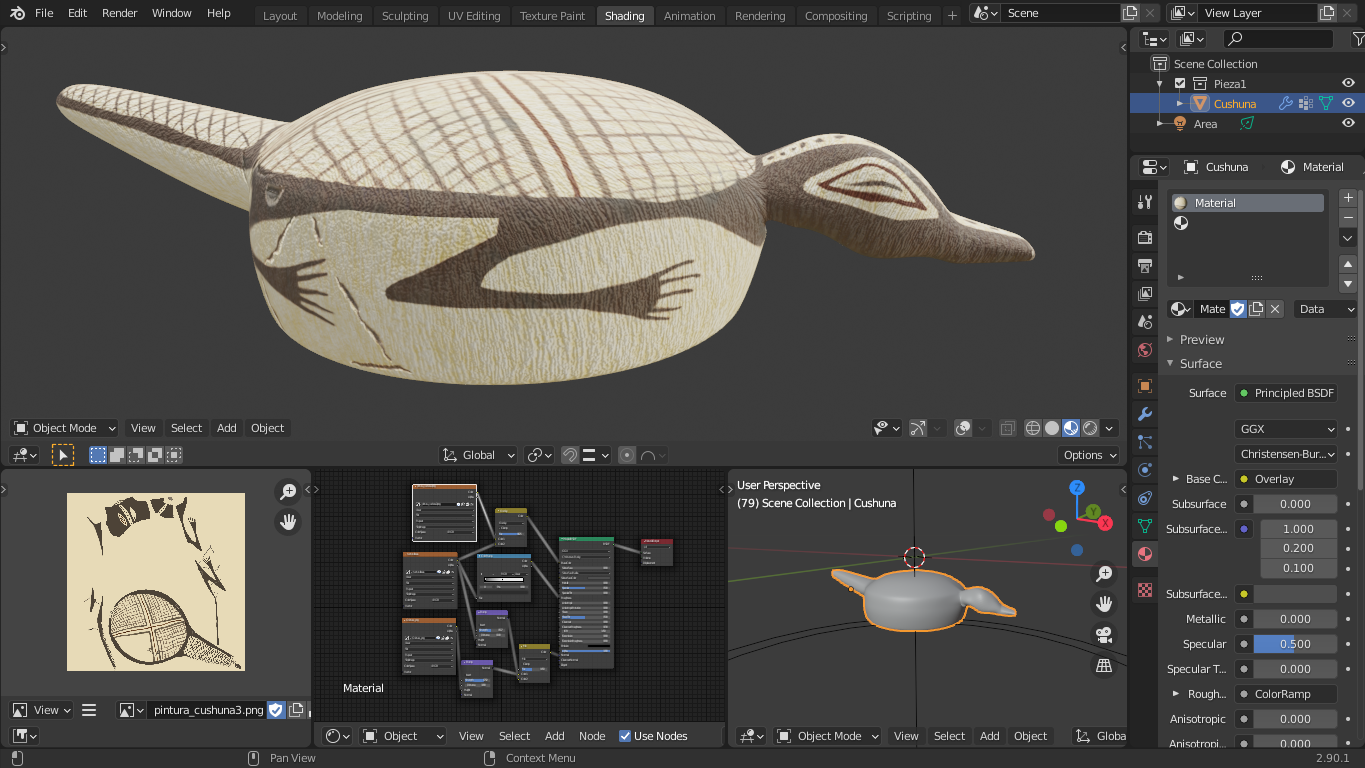Expand the Base Color property
This screenshot has width=1365, height=768.
click(1175, 479)
